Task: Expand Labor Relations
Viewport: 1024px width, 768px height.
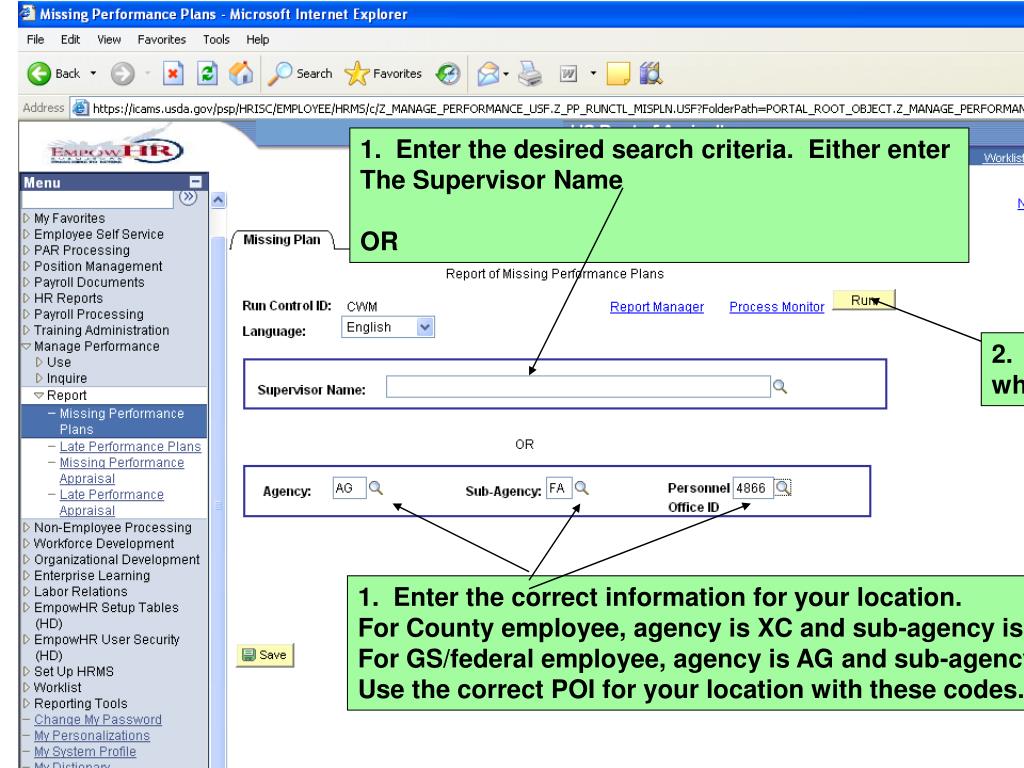Action: 80,591
